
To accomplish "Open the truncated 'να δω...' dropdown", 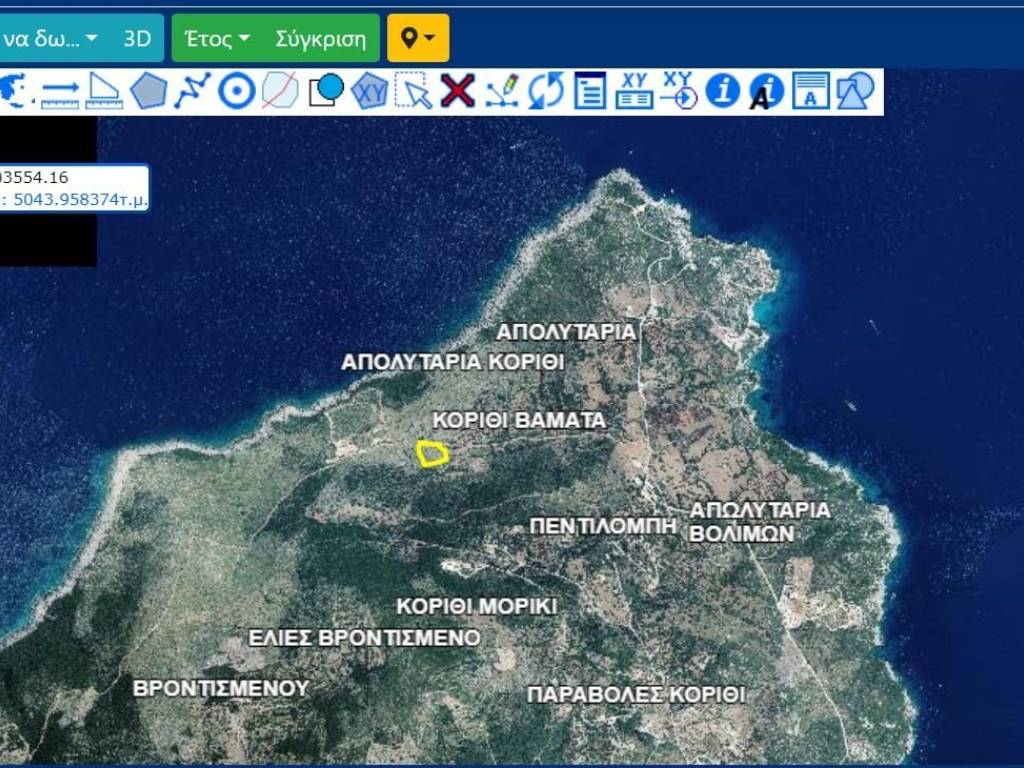I will (50, 39).
